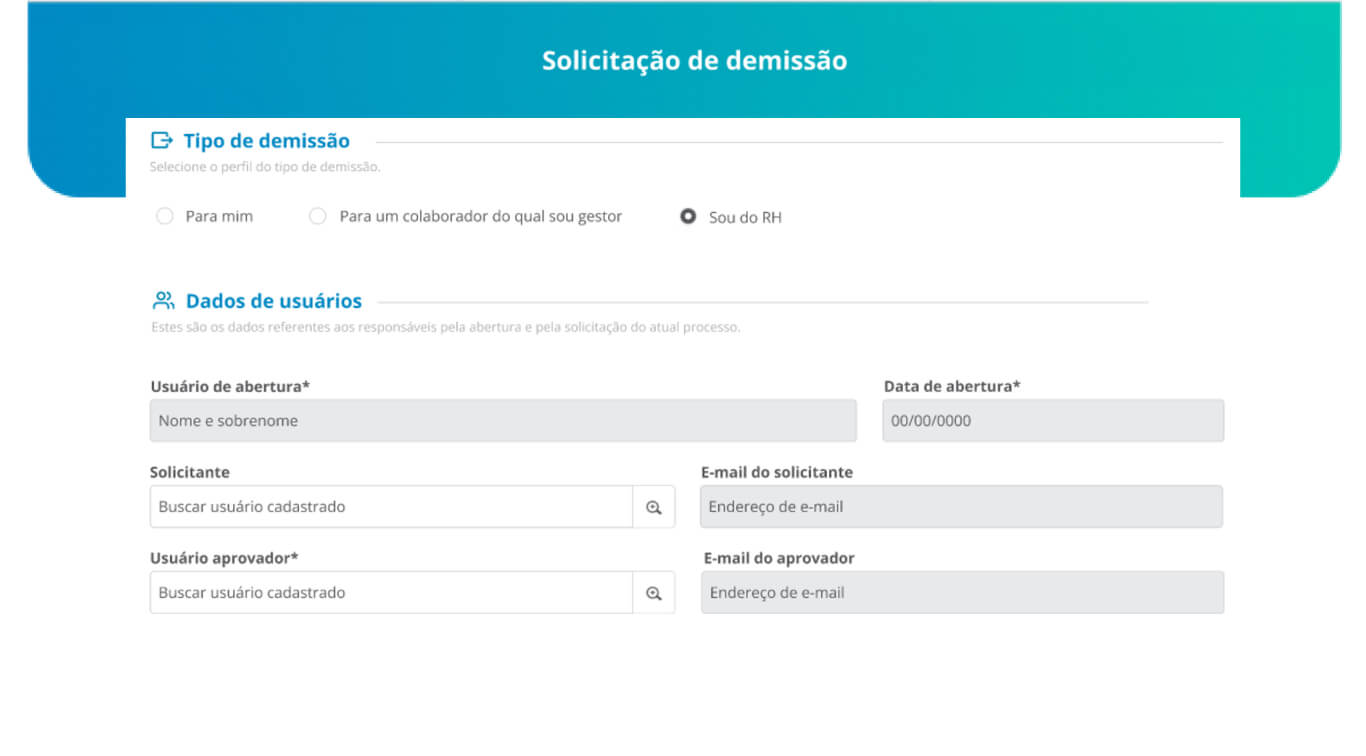The image size is (1366, 756).
Task: Click the 'Selecione o perfil' helper text
Action: [265, 167]
